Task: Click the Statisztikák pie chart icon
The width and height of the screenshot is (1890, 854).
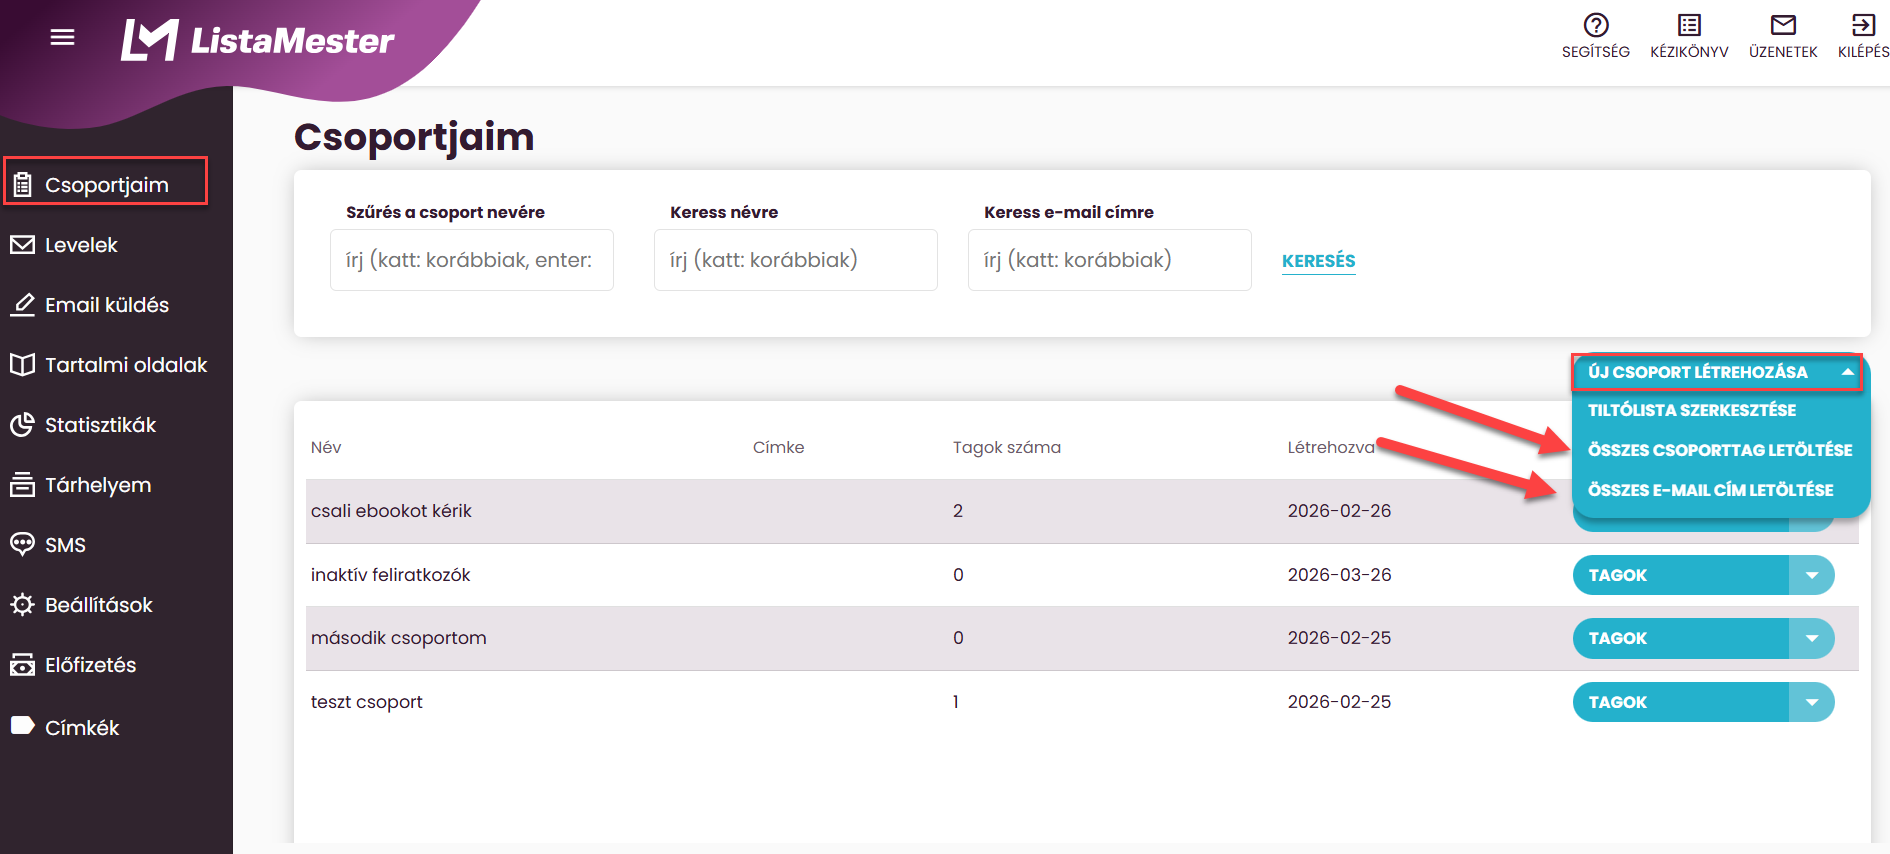Action: click(x=22, y=425)
